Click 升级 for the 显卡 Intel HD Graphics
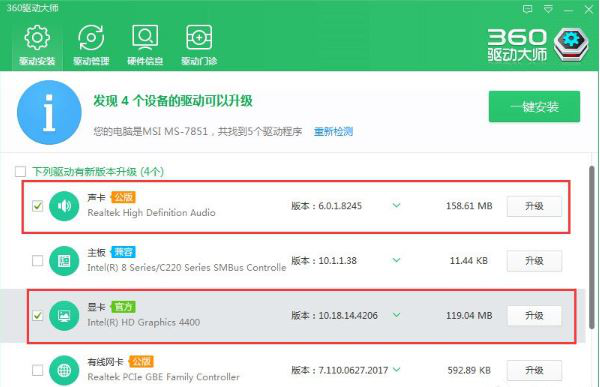The width and height of the screenshot is (600, 387). click(x=534, y=316)
